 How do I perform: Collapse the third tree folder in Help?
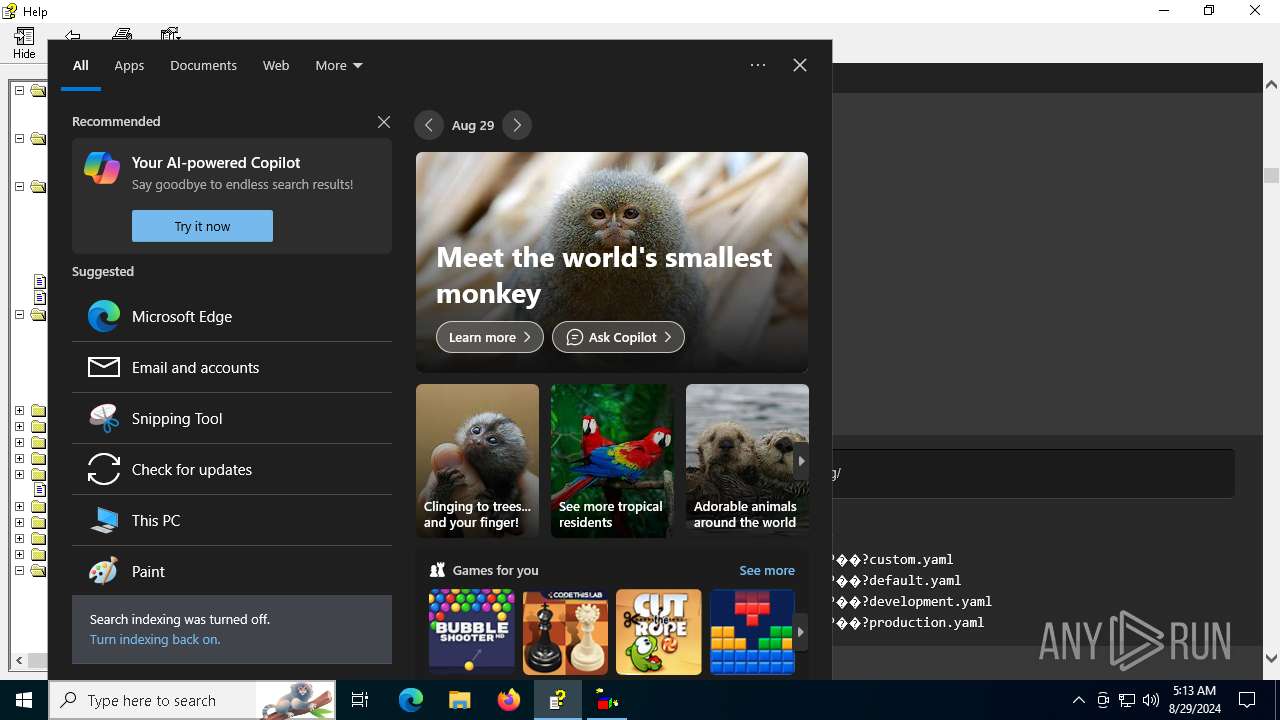point(19,186)
